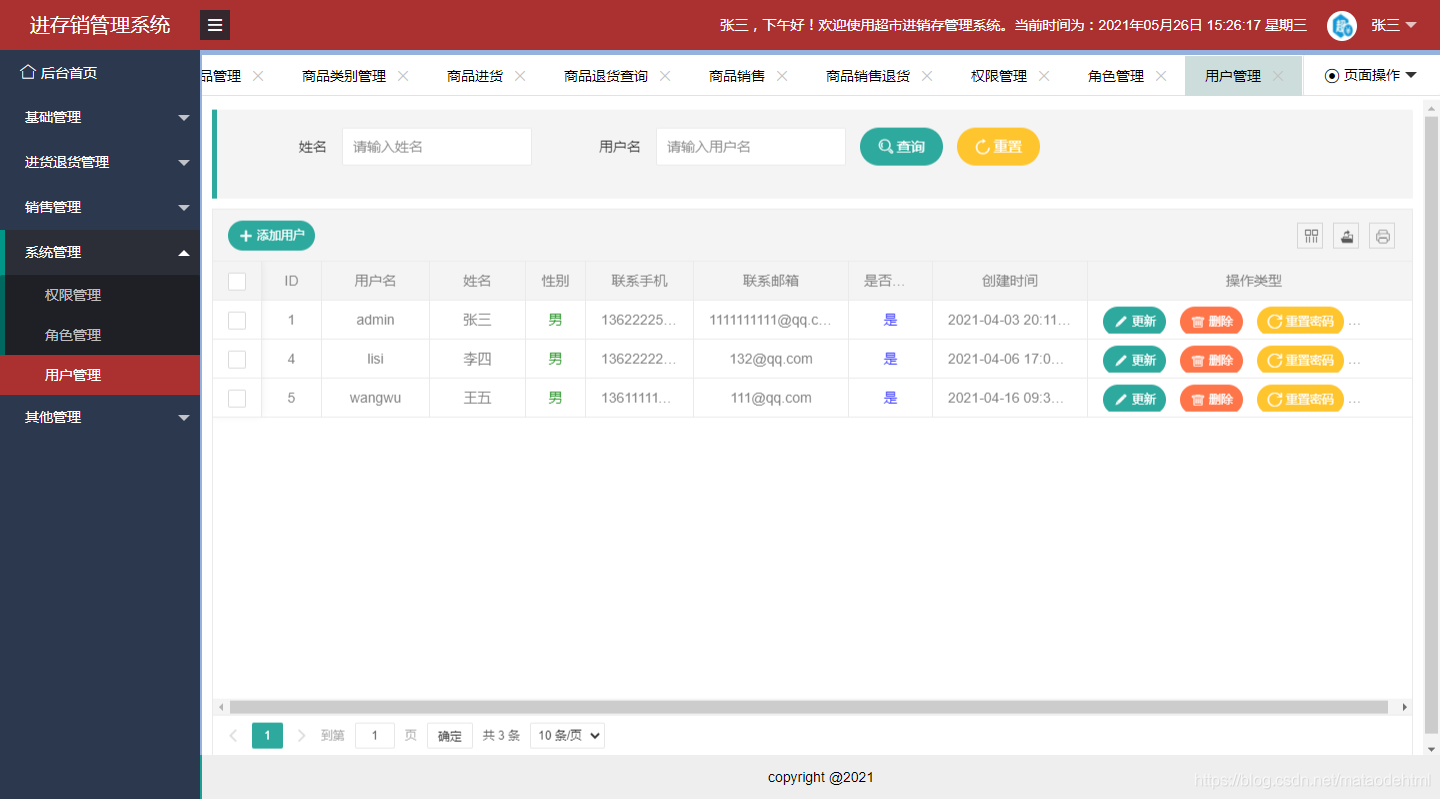Close the 角色管理 tab
This screenshot has width=1440, height=799.
point(1161,75)
